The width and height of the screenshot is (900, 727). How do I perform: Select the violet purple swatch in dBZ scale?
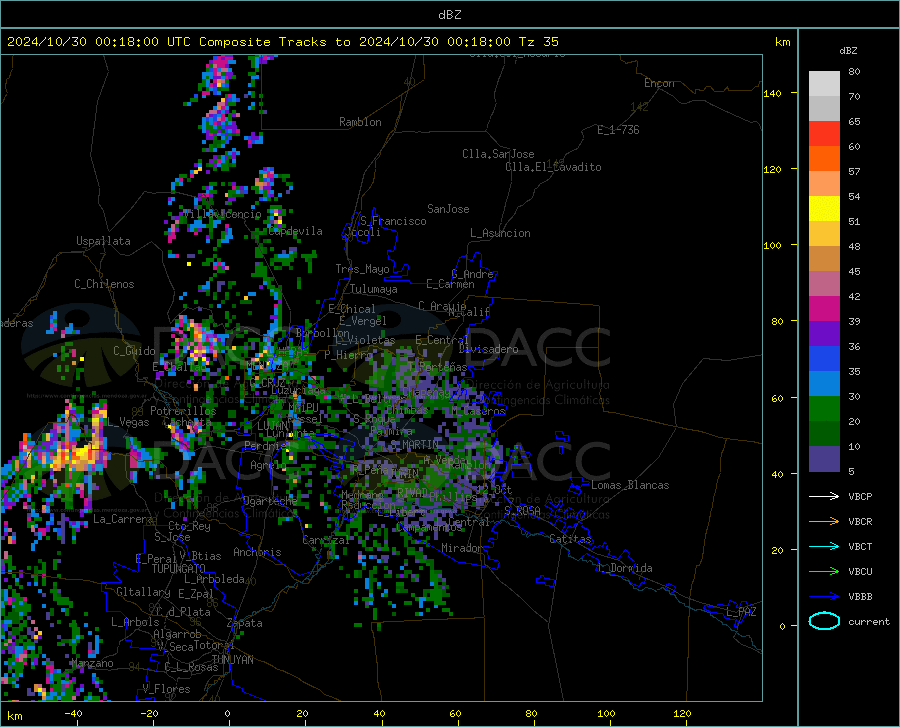coord(824,334)
